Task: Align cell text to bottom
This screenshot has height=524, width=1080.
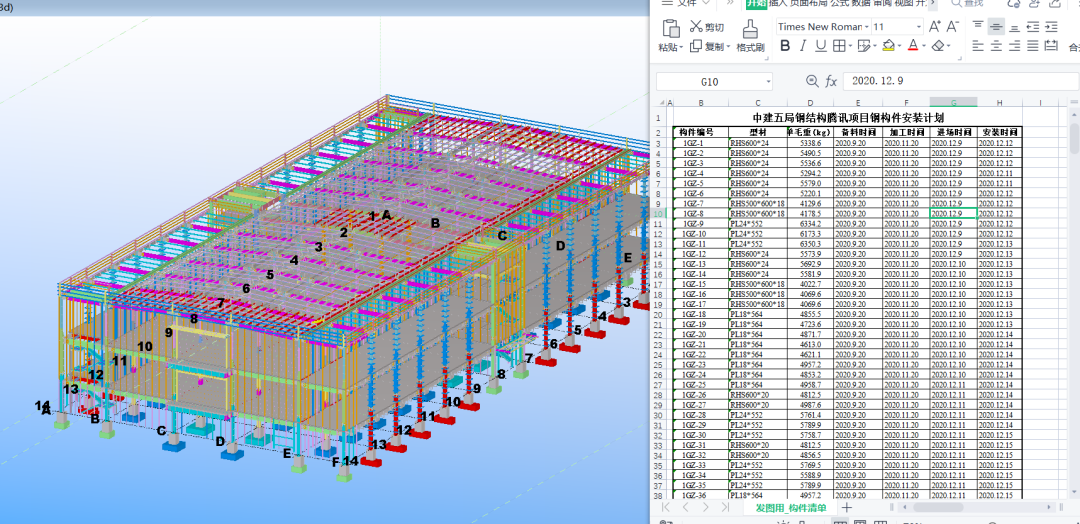Action: [x=1014, y=27]
